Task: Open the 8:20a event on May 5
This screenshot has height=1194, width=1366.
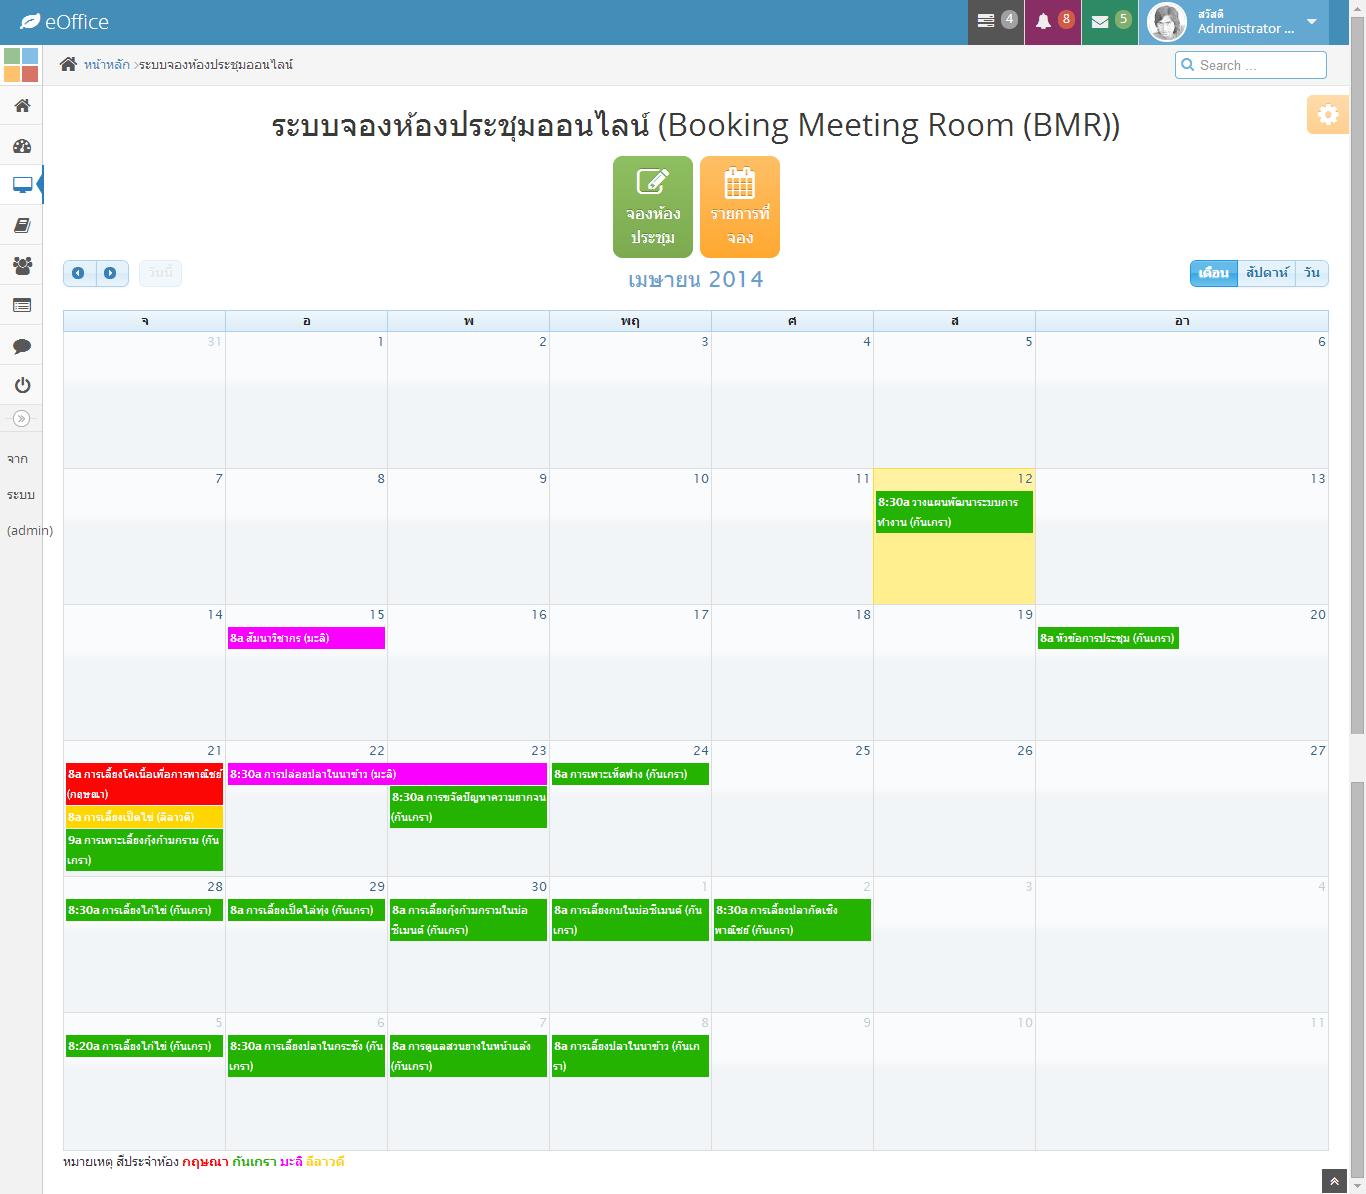Action: tap(145, 1046)
